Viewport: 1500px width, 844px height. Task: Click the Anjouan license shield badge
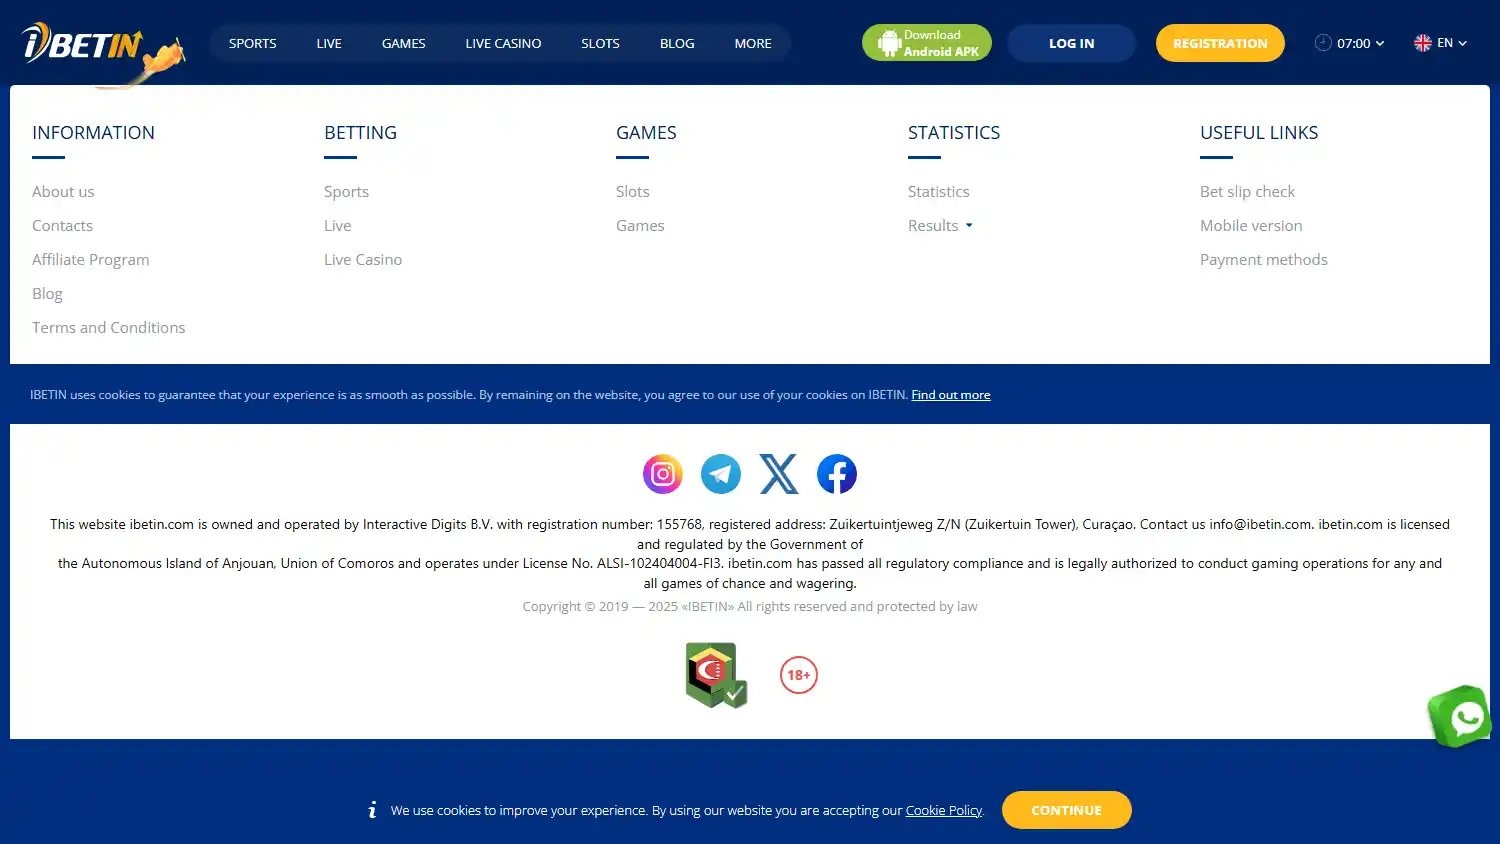click(716, 675)
